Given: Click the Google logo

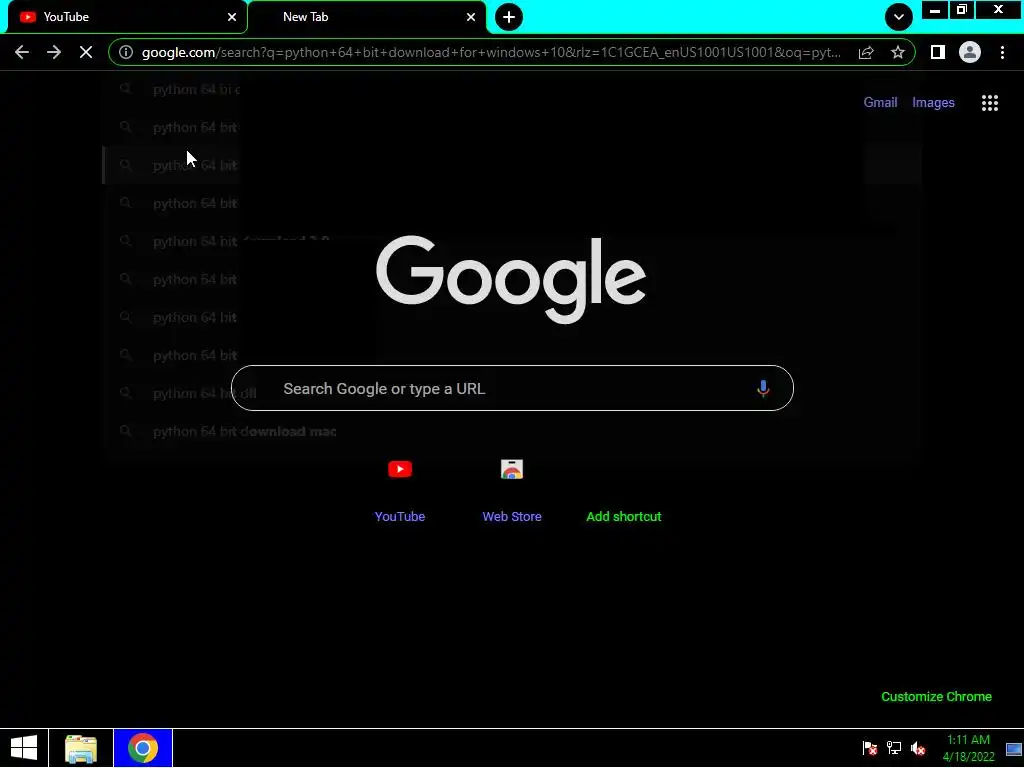Looking at the screenshot, I should coord(511,279).
